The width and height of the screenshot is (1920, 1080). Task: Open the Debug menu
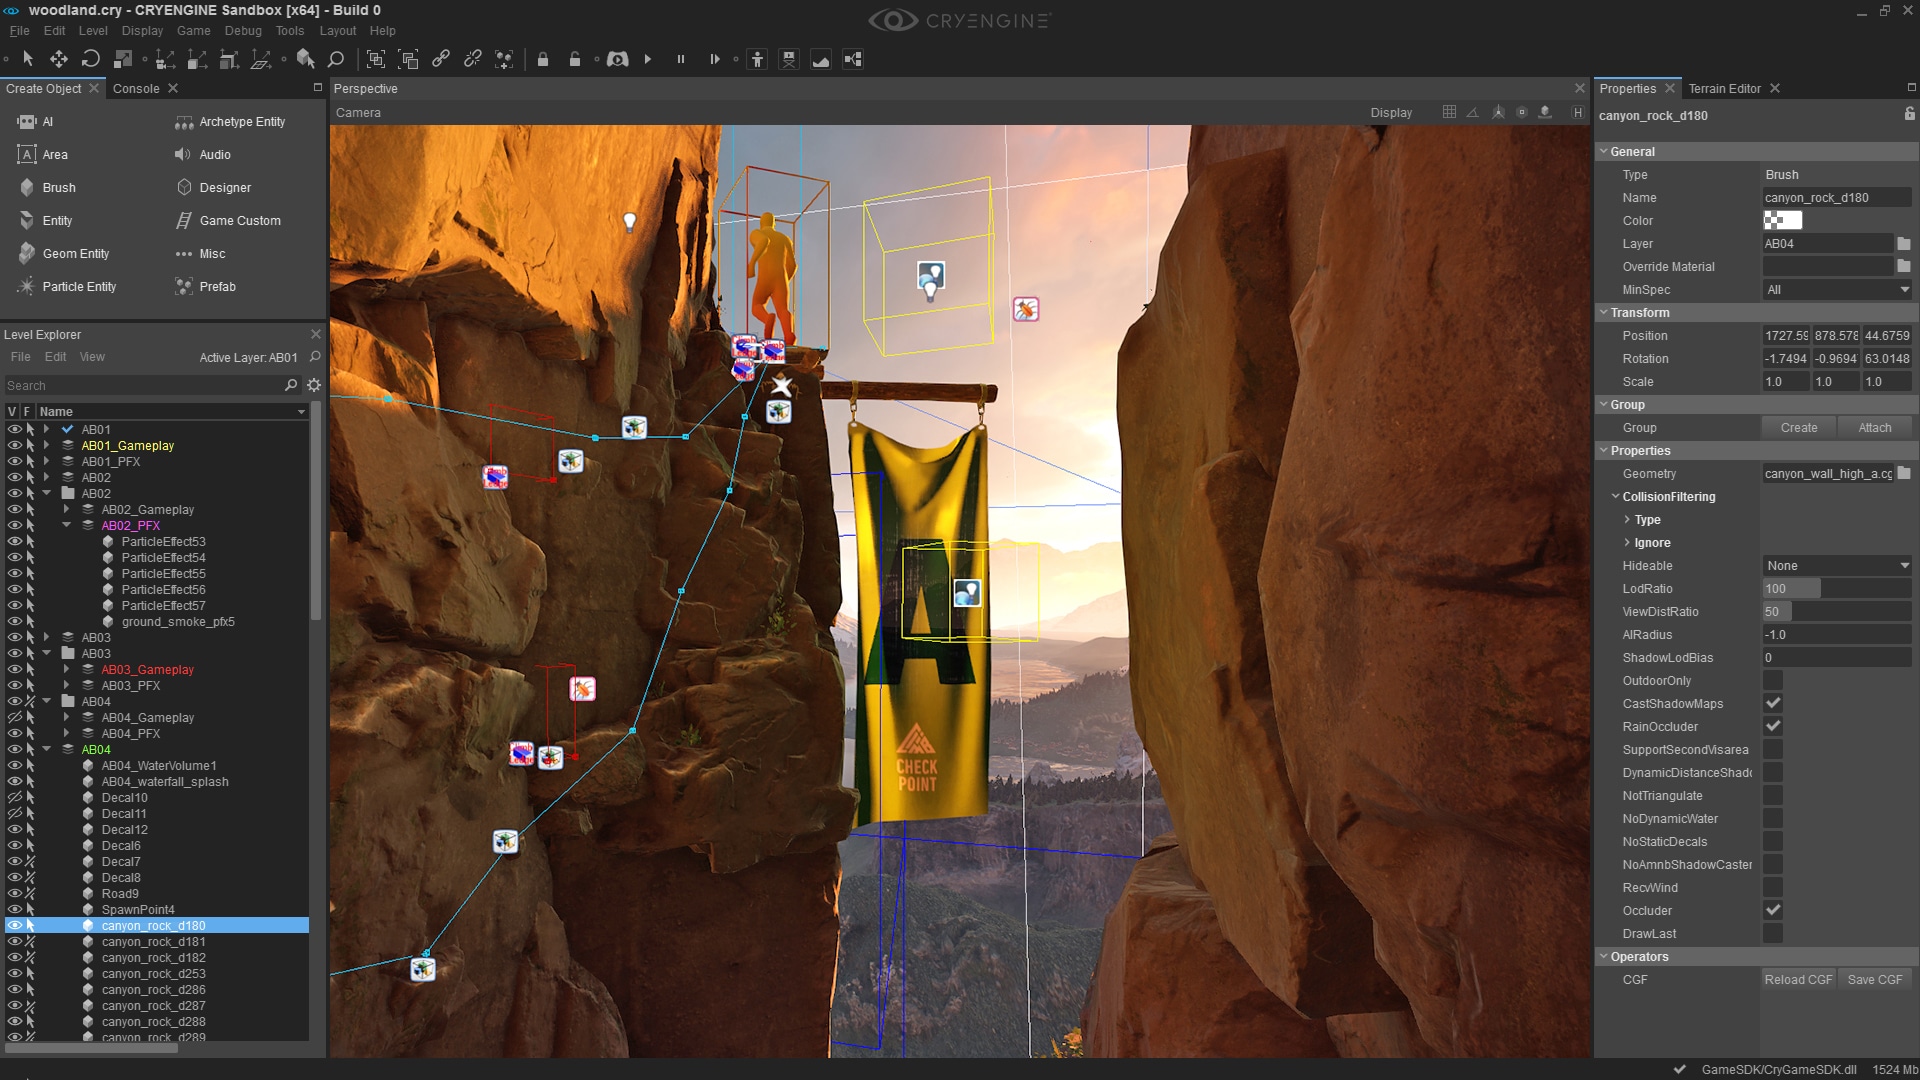243,31
